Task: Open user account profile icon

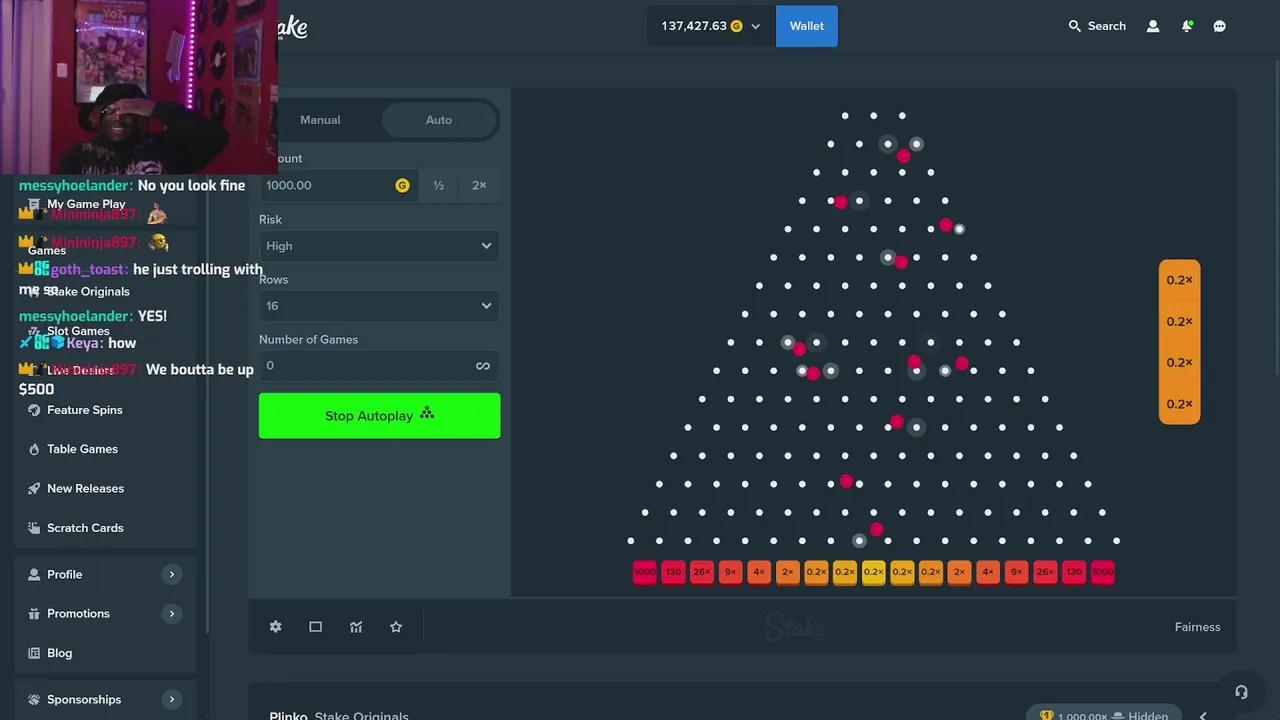Action: (1153, 26)
